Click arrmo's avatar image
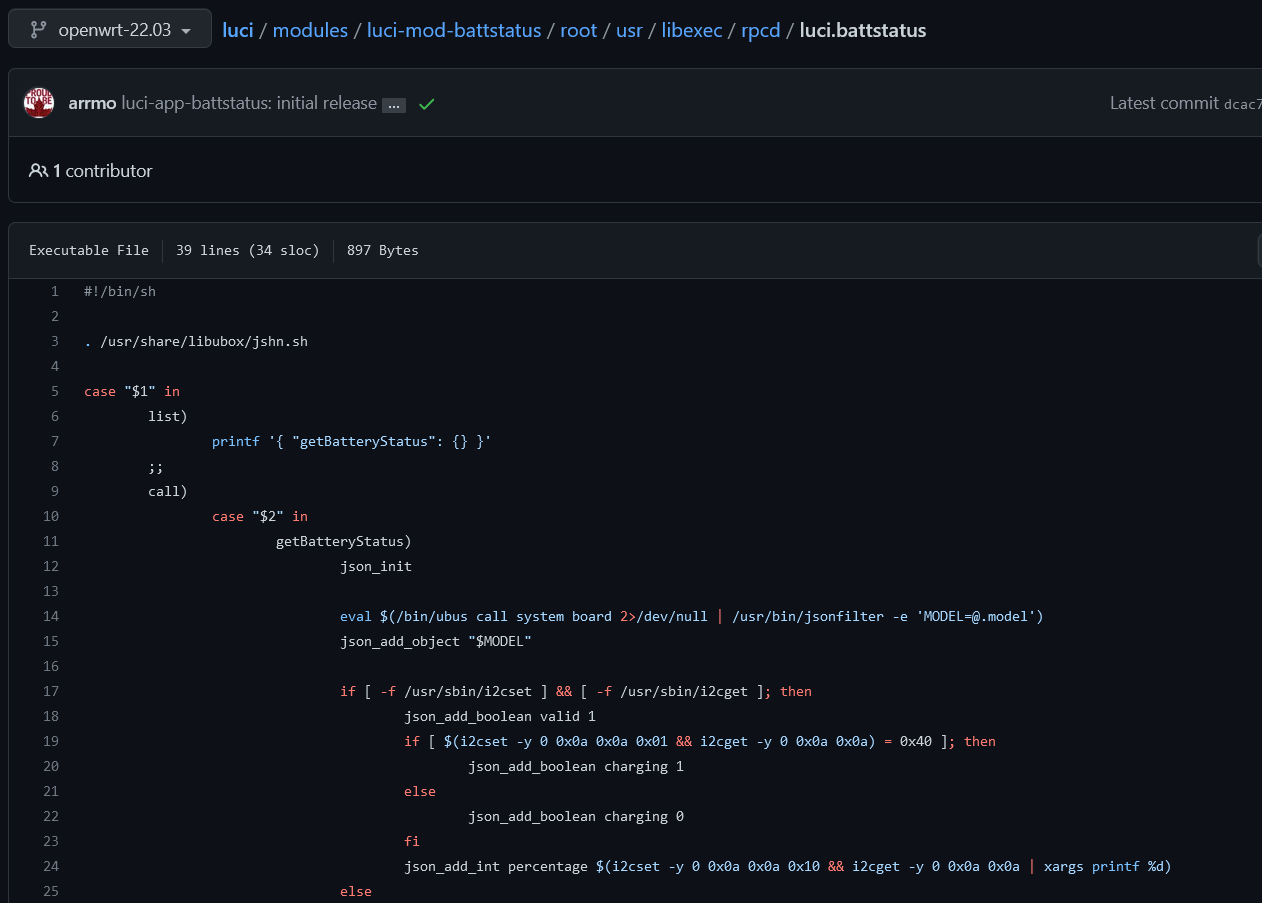 tap(38, 103)
